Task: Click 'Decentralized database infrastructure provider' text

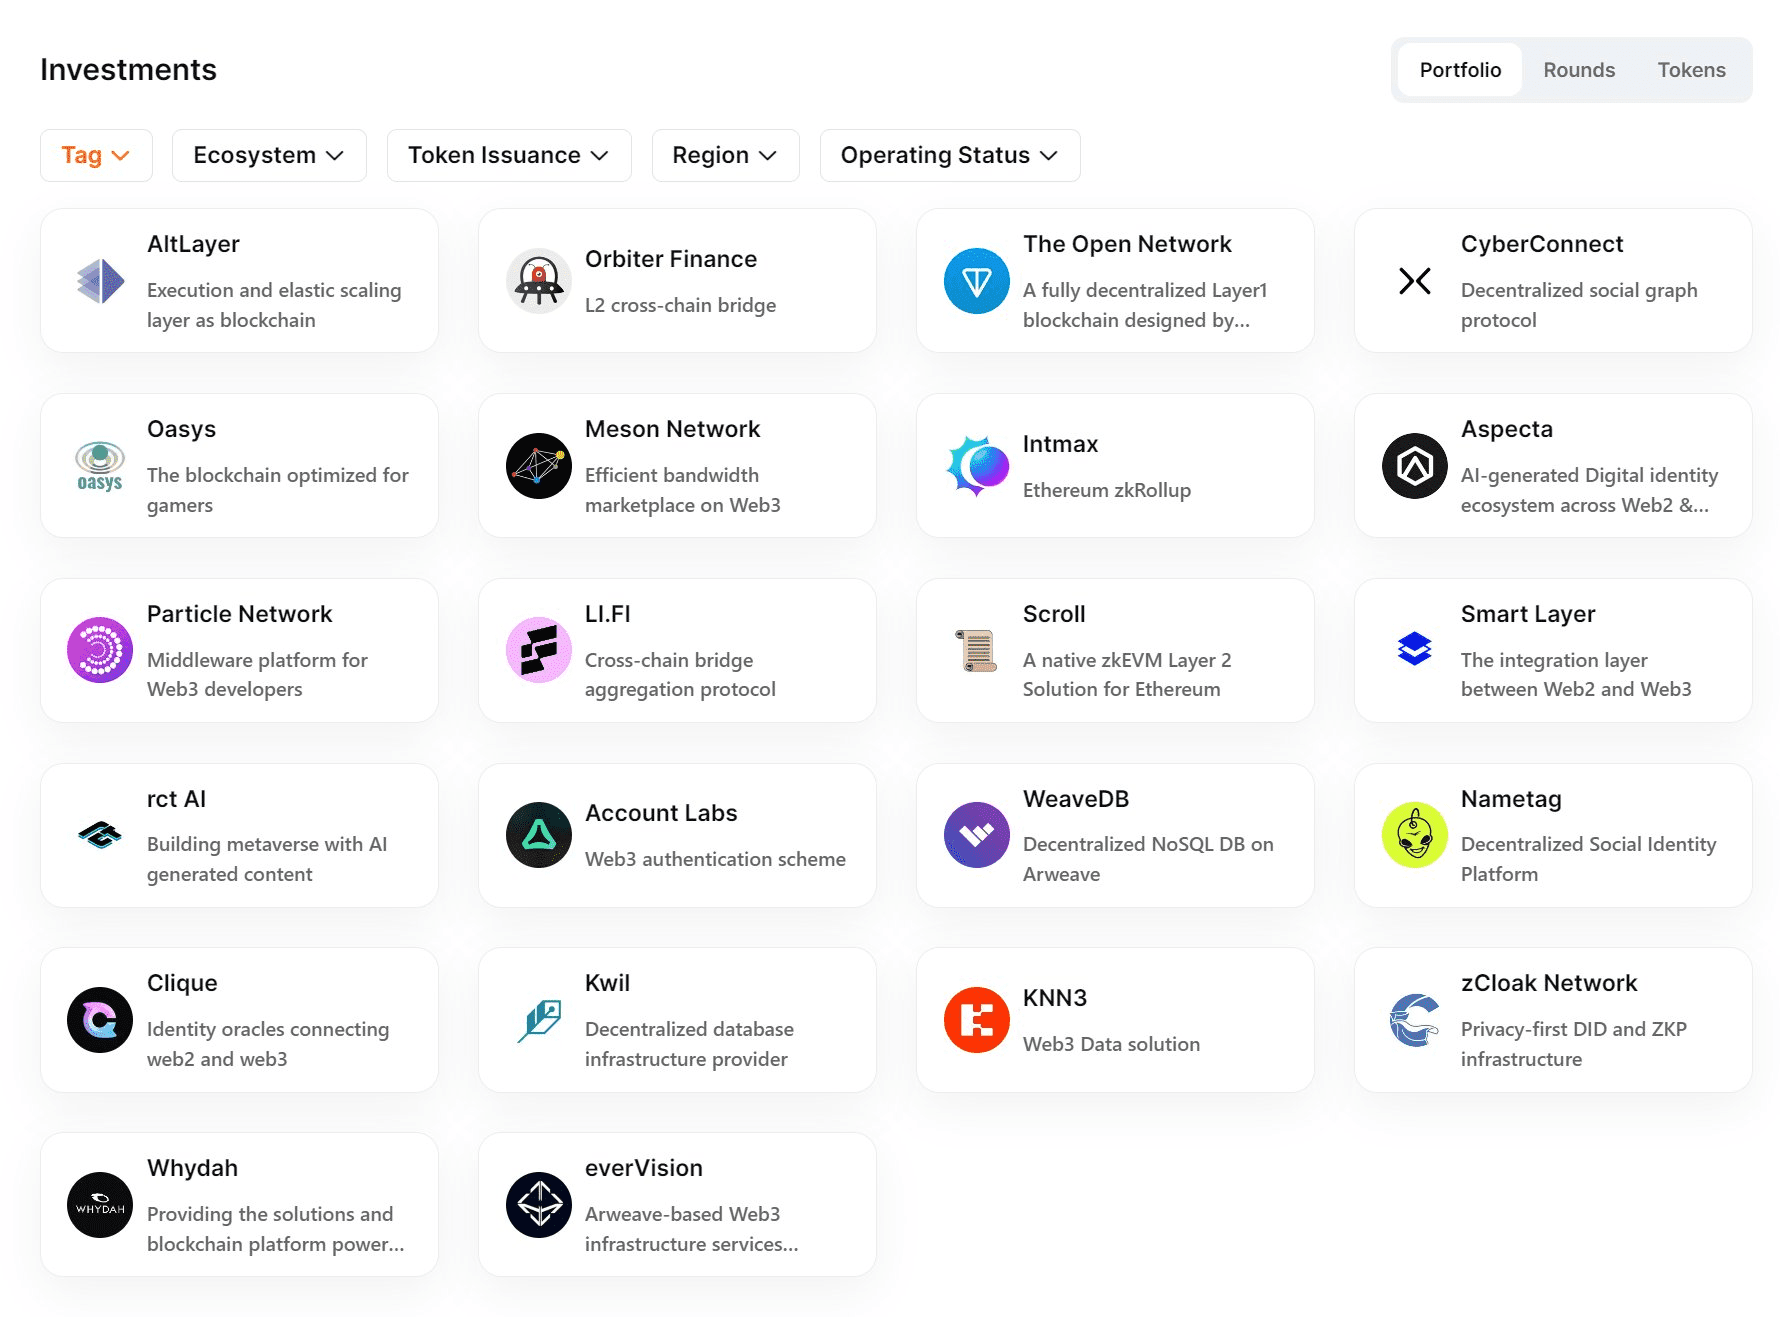Action: coord(689,1044)
